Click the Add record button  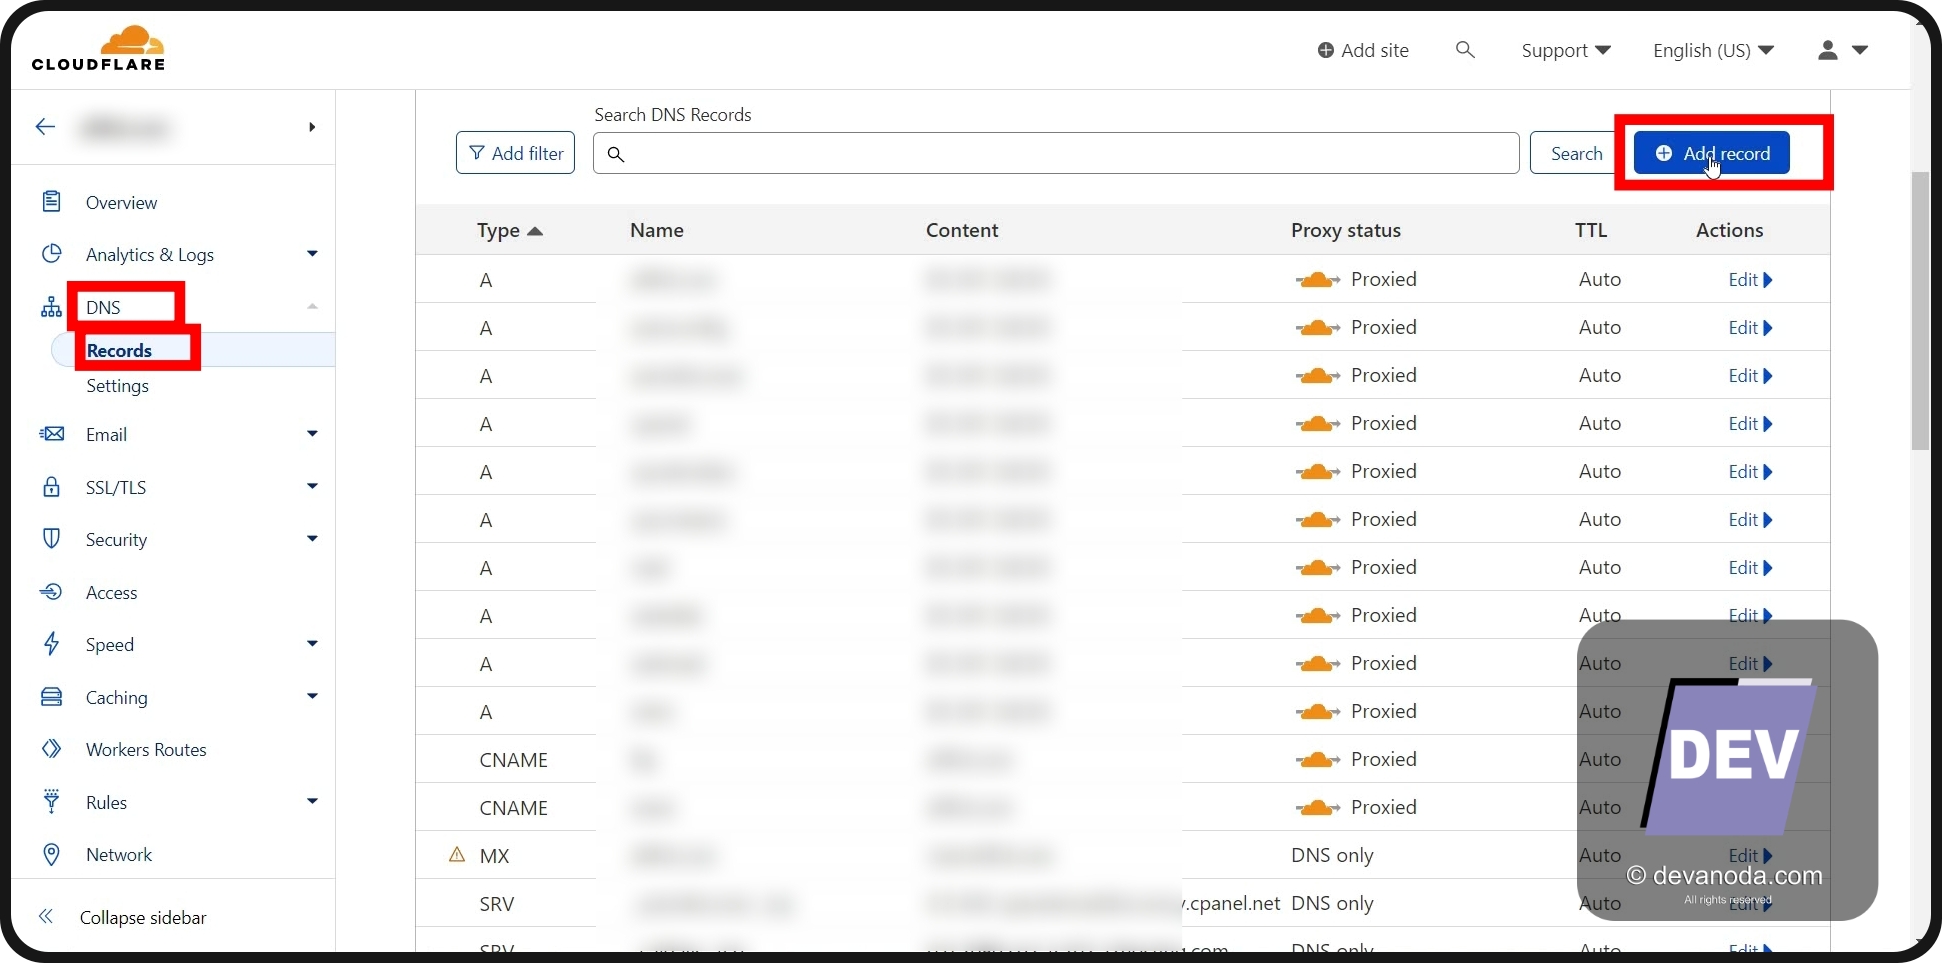pos(1712,153)
